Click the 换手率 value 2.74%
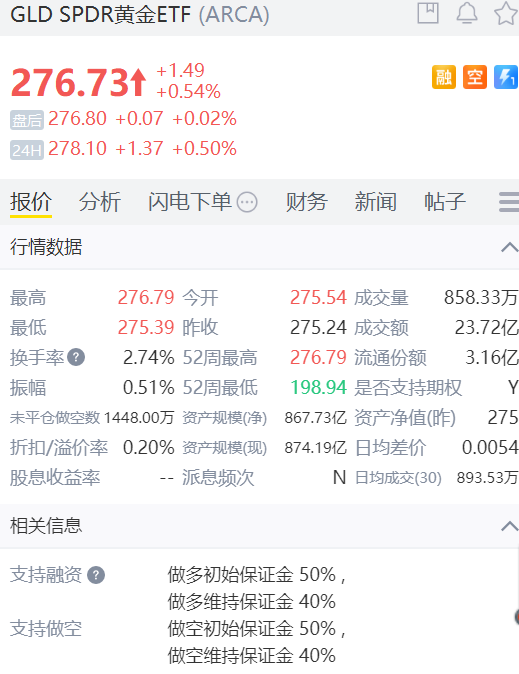This screenshot has width=519, height=674. [149, 358]
